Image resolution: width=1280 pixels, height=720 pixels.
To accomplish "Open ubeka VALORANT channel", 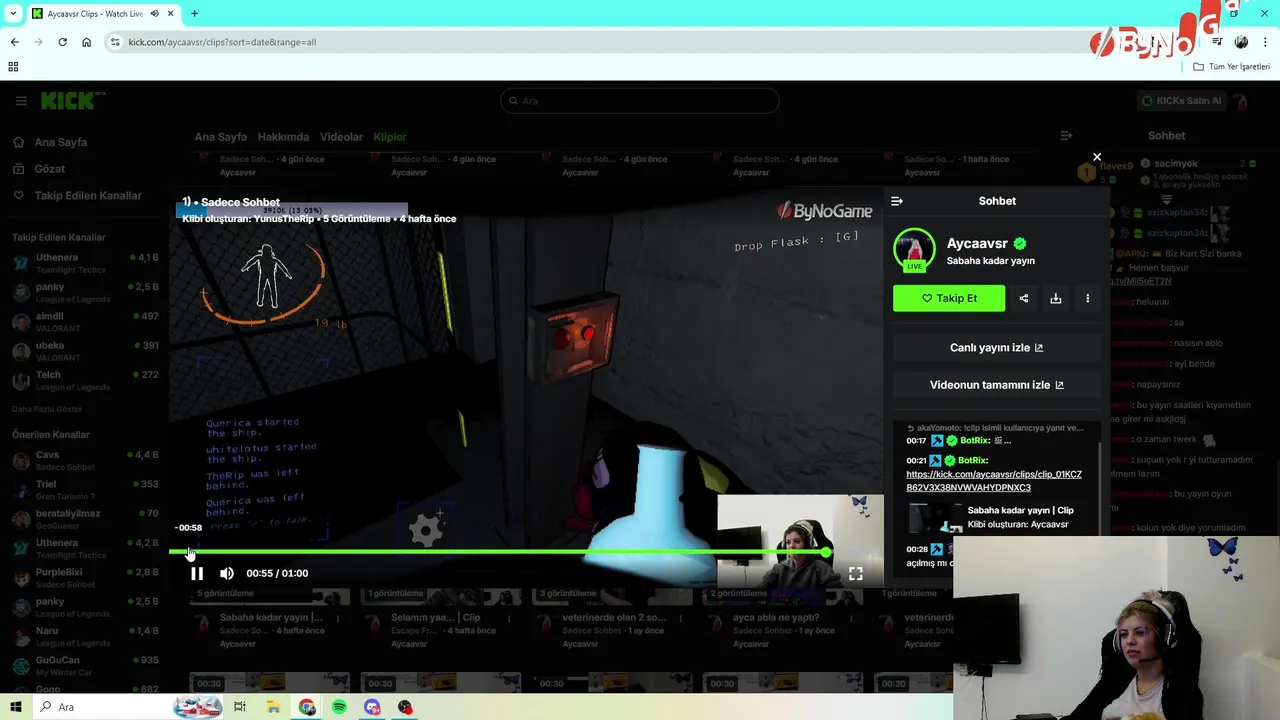I will click(x=85, y=351).
